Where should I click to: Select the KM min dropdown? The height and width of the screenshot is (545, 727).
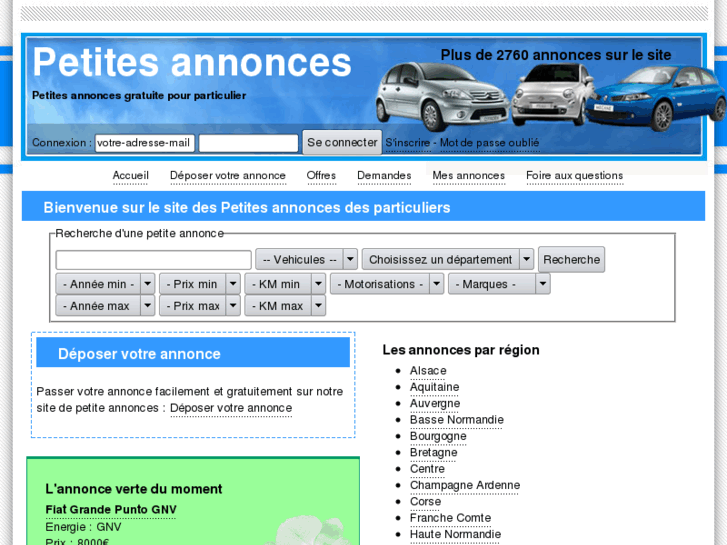pyautogui.click(x=285, y=284)
